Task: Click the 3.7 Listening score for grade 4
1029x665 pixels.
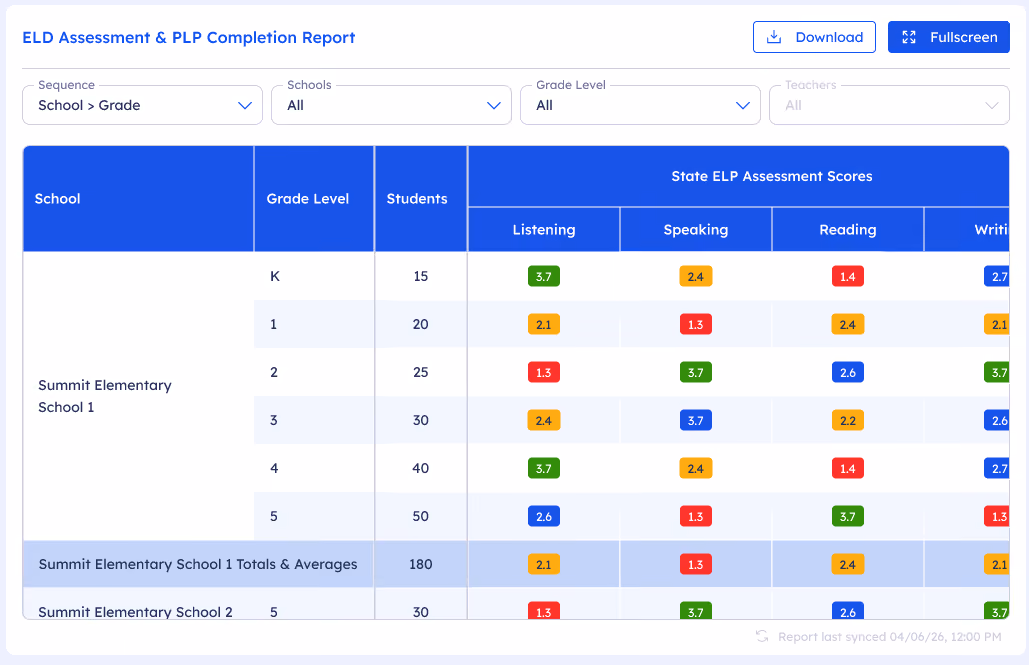Action: click(x=543, y=468)
